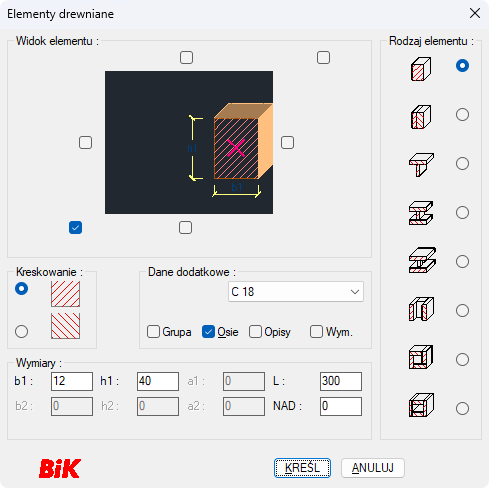Click the KREŚL button
Image resolution: width=489 pixels, height=488 pixels.
click(302, 468)
